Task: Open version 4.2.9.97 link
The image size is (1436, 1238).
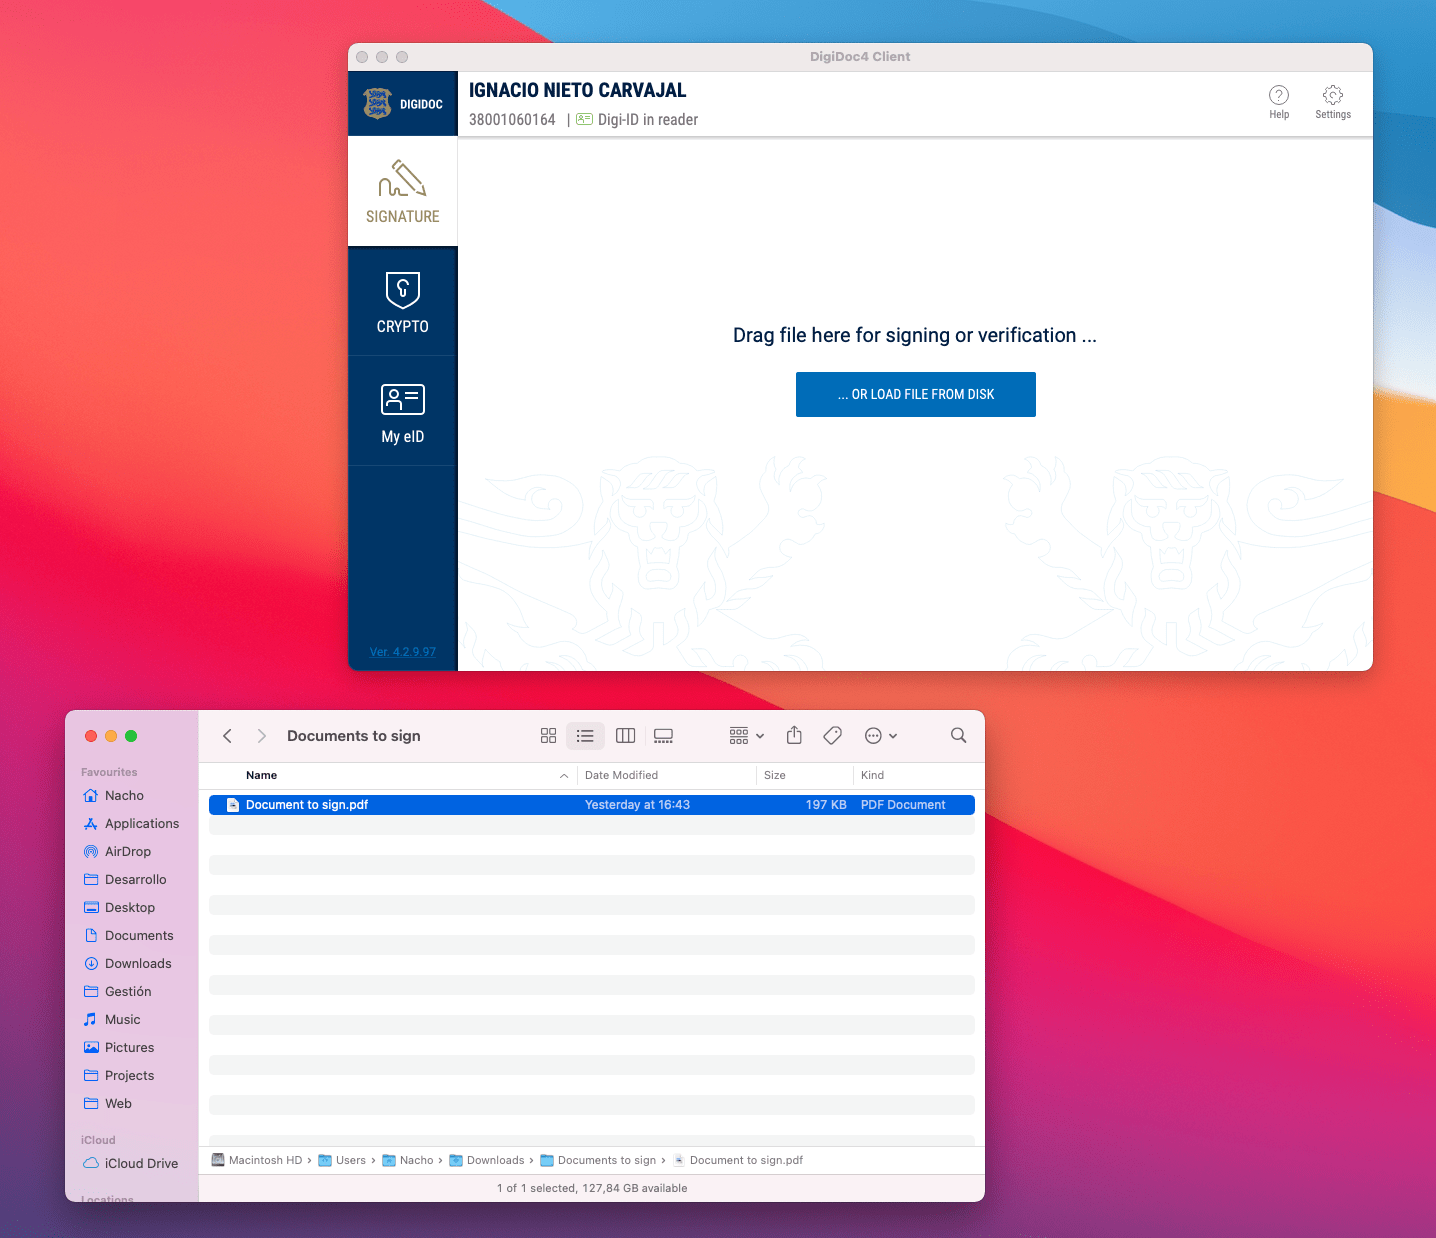Action: (x=402, y=652)
